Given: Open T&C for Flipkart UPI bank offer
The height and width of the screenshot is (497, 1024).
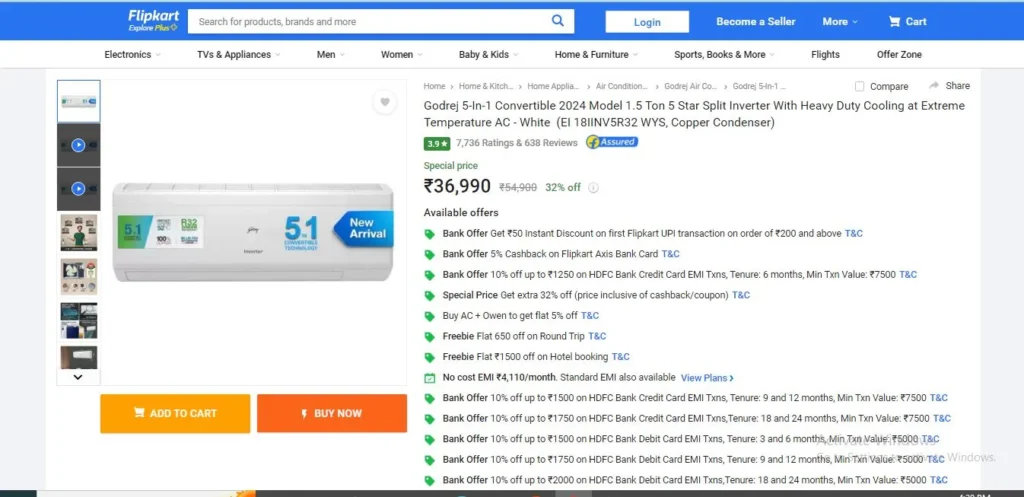Looking at the screenshot, I should coord(854,233).
